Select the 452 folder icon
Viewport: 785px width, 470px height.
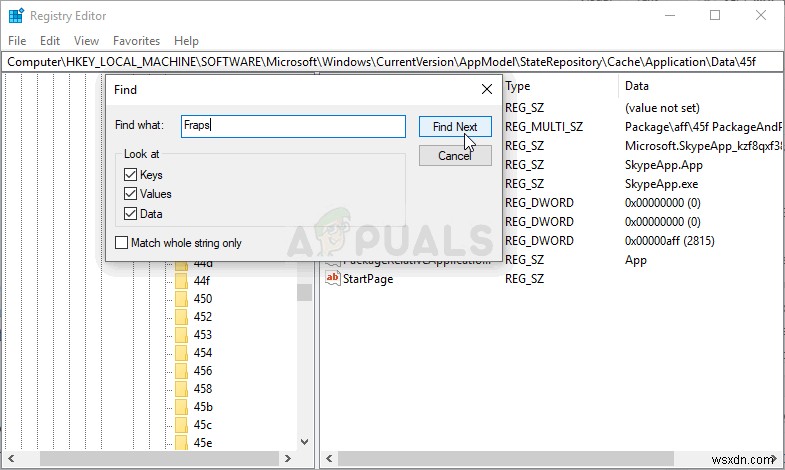coord(181,317)
